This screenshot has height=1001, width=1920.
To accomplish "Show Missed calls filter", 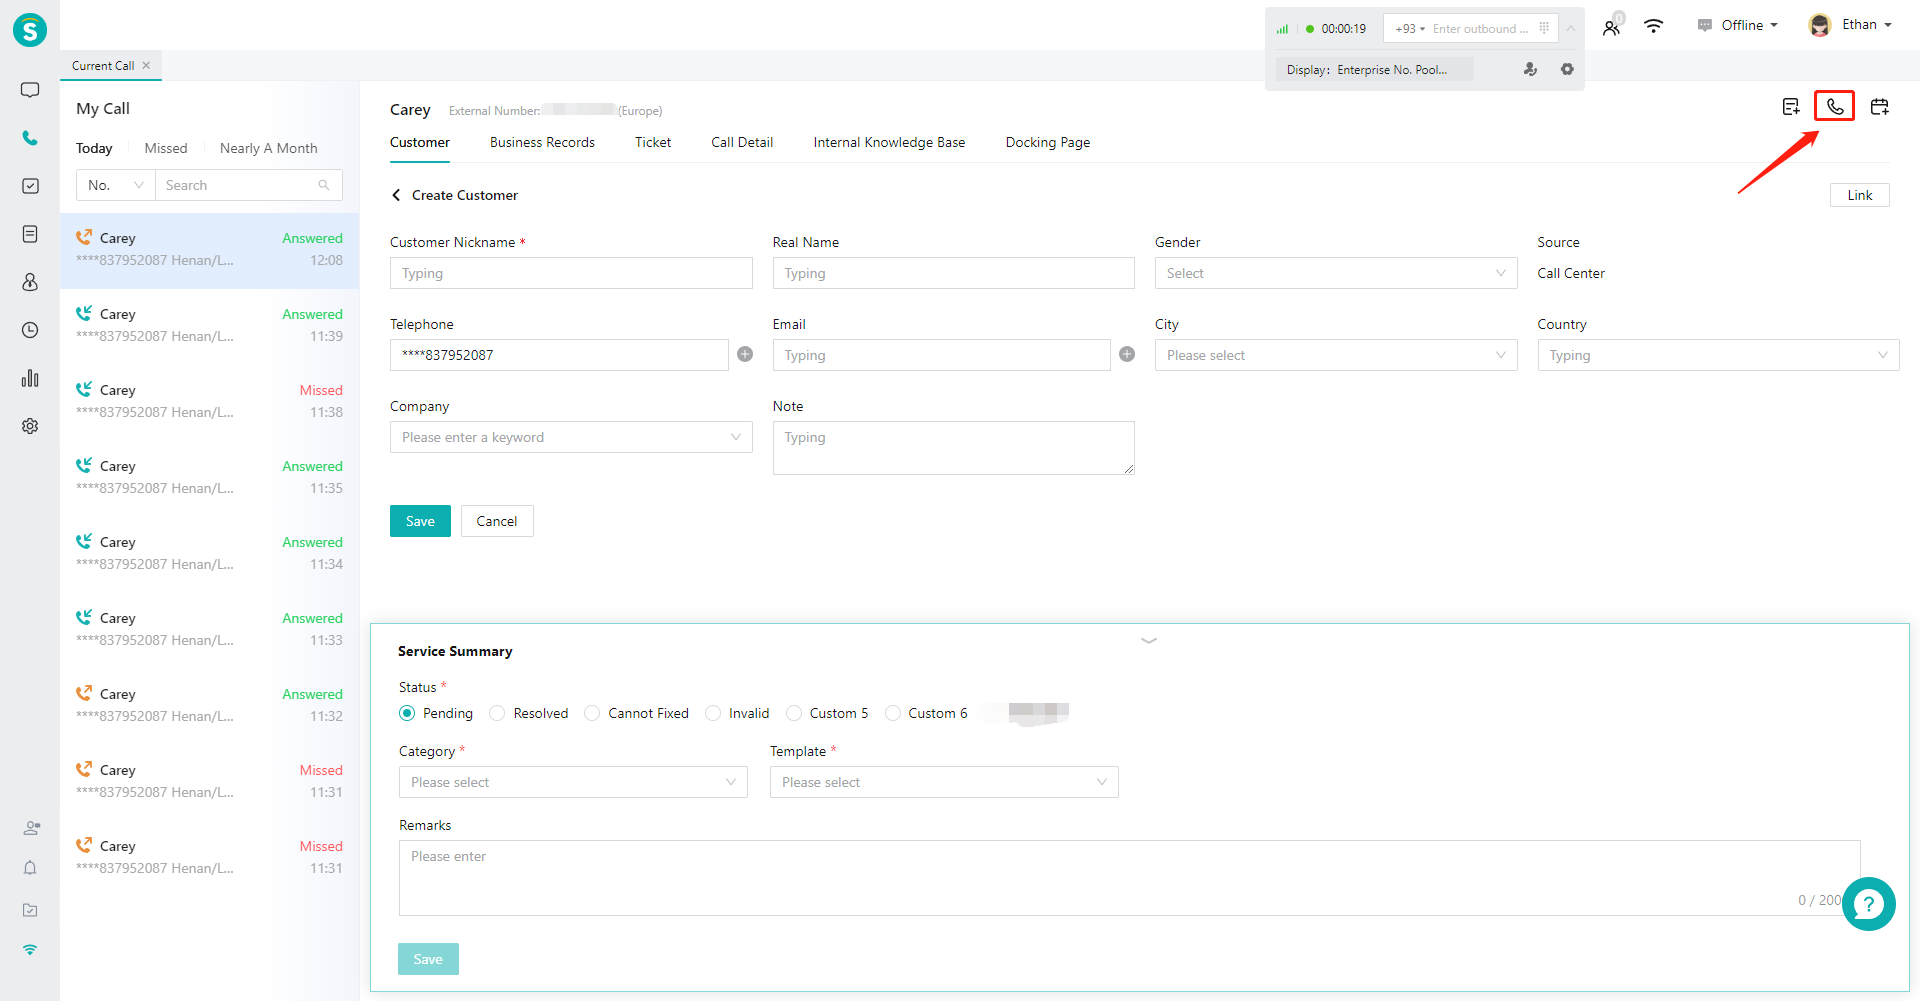I will point(166,148).
